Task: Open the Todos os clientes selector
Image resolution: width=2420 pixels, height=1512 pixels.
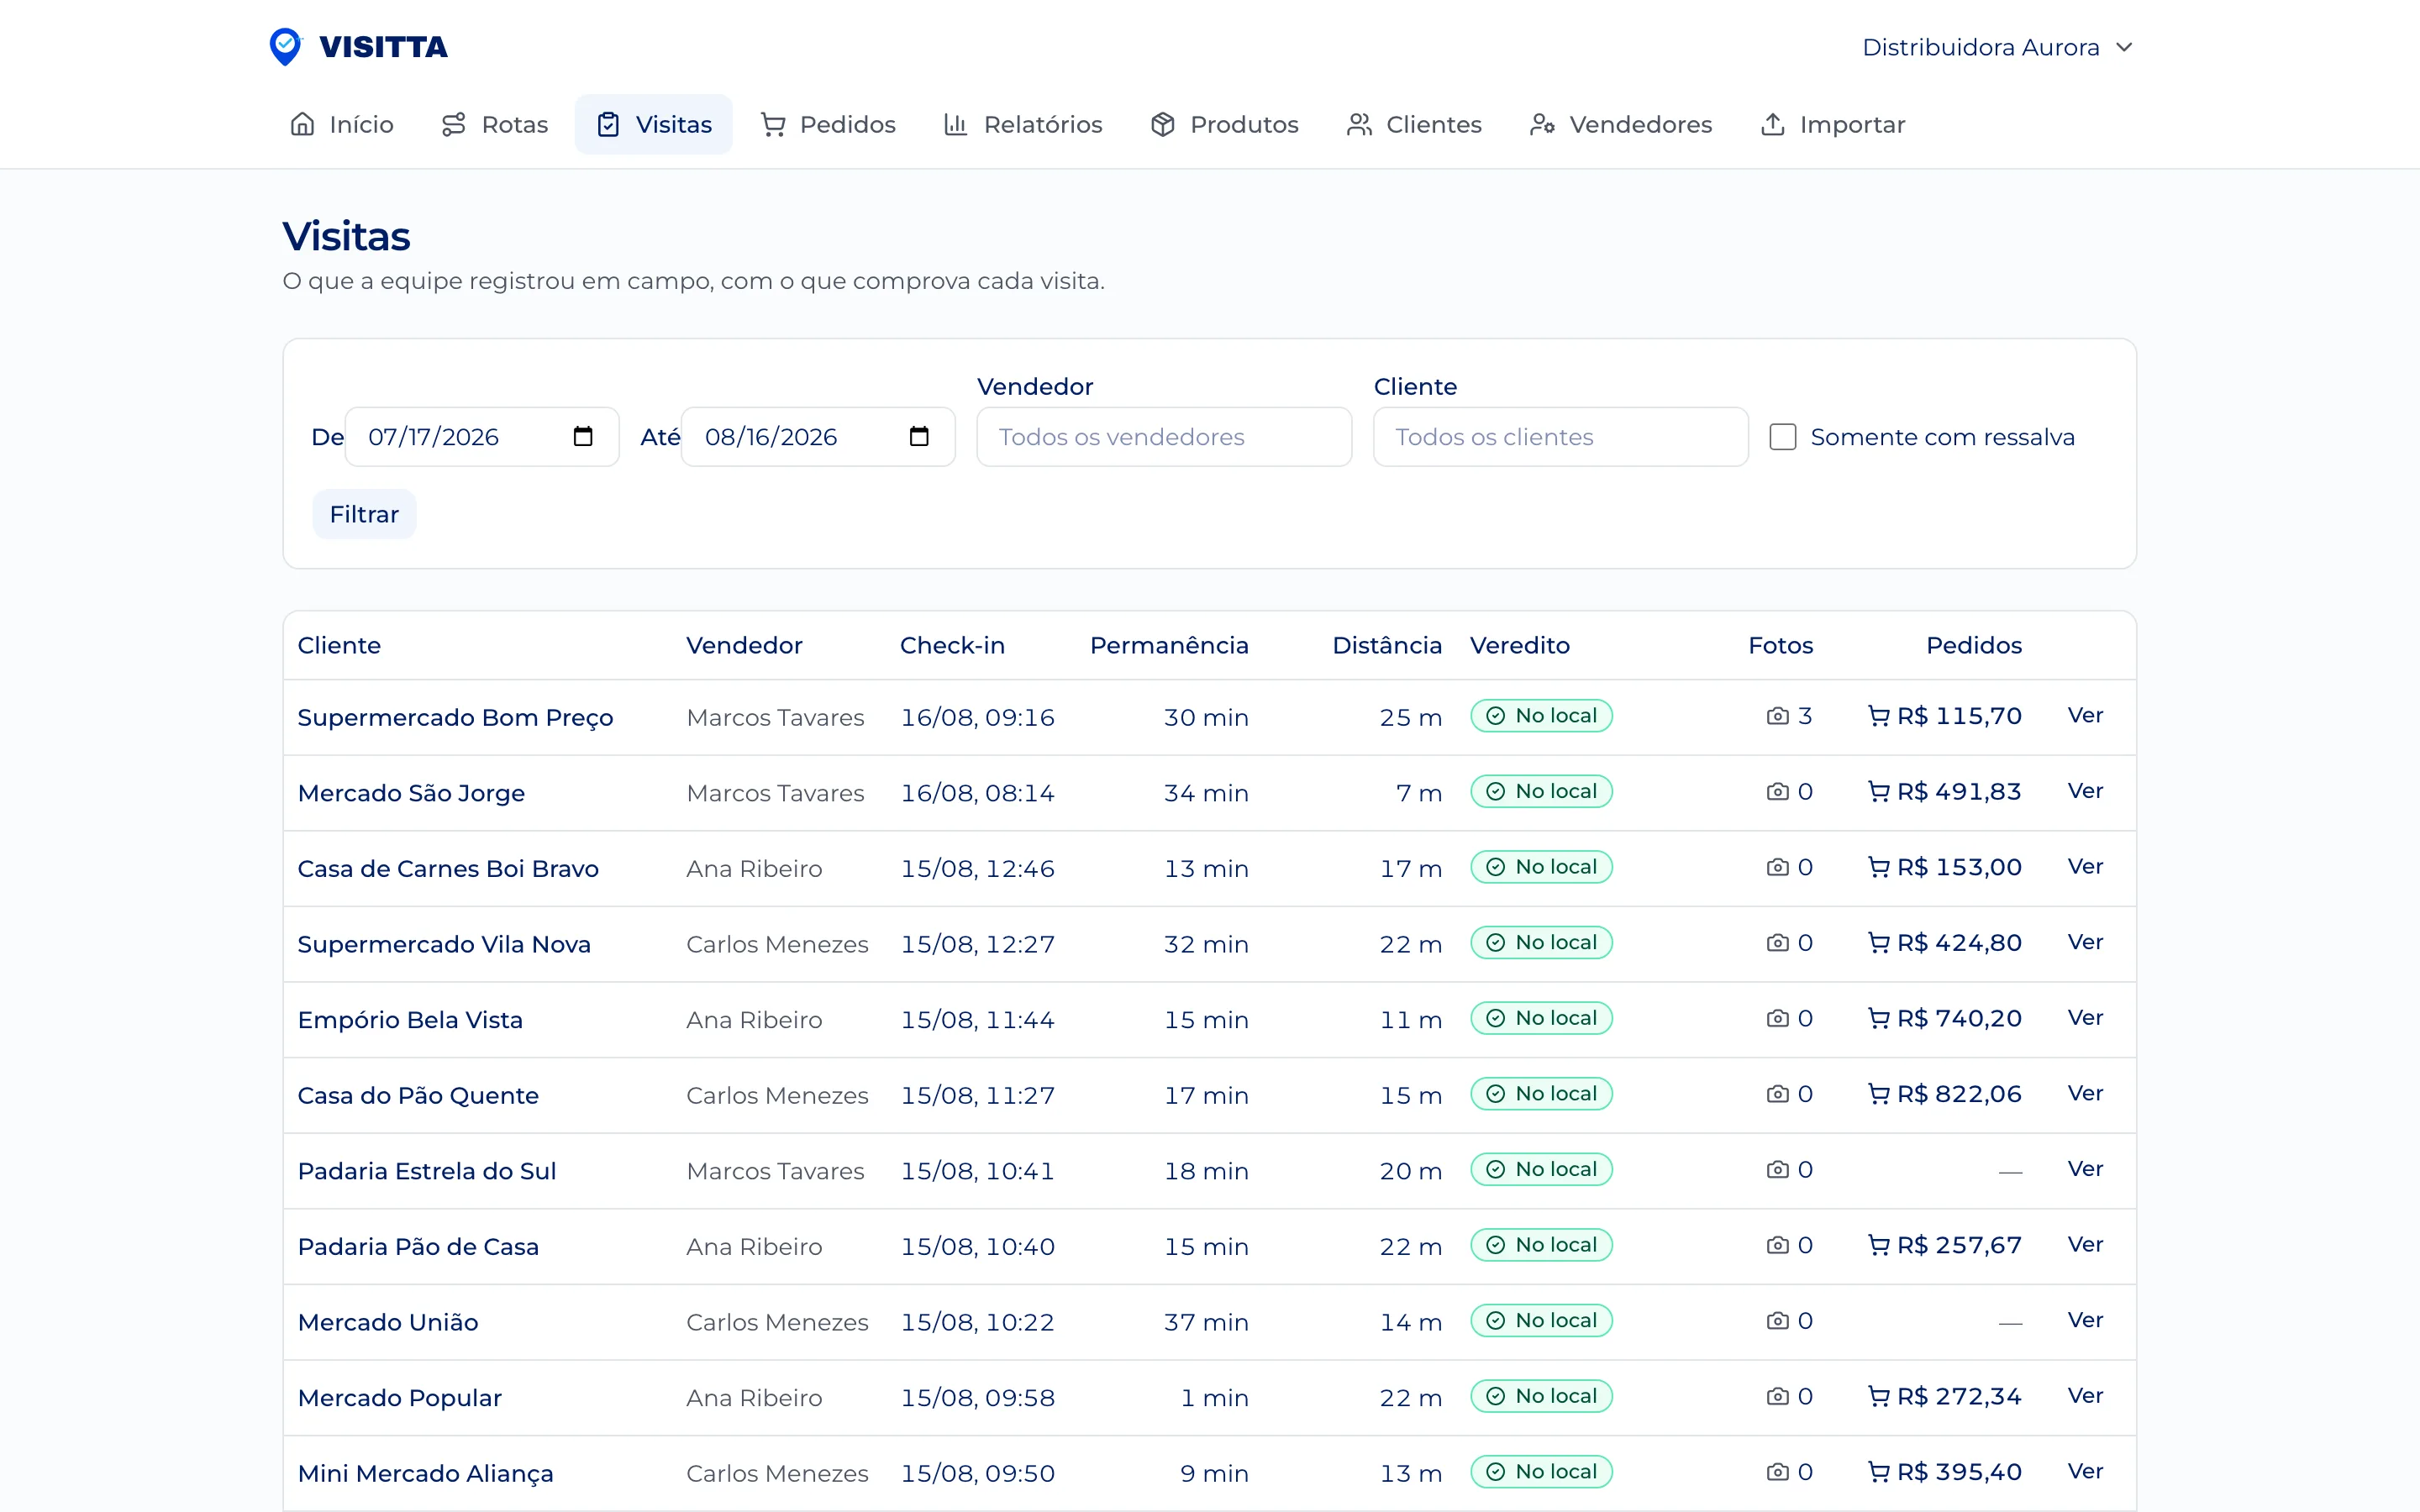Action: (1561, 437)
